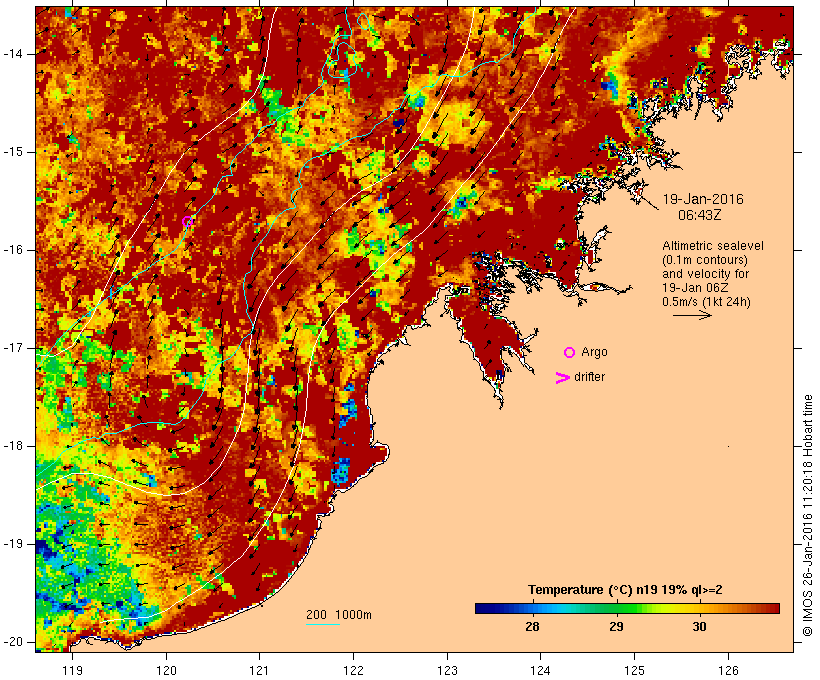Click the '-18' latitude axis label
The width and height of the screenshot is (820, 680).
[x=13, y=446]
